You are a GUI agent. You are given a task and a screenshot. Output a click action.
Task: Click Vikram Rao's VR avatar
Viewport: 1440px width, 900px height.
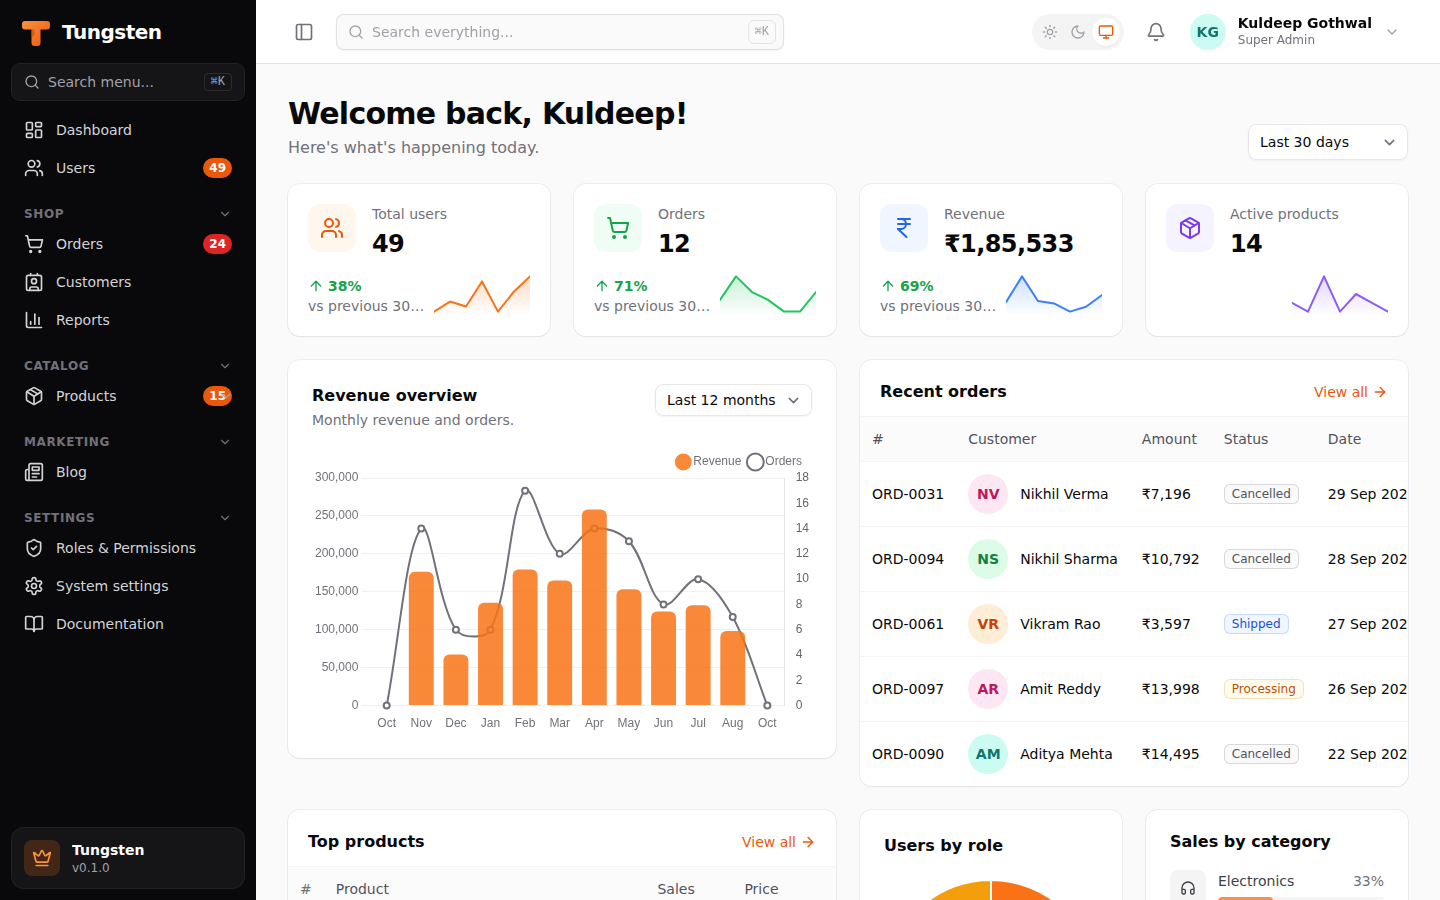tap(988, 624)
